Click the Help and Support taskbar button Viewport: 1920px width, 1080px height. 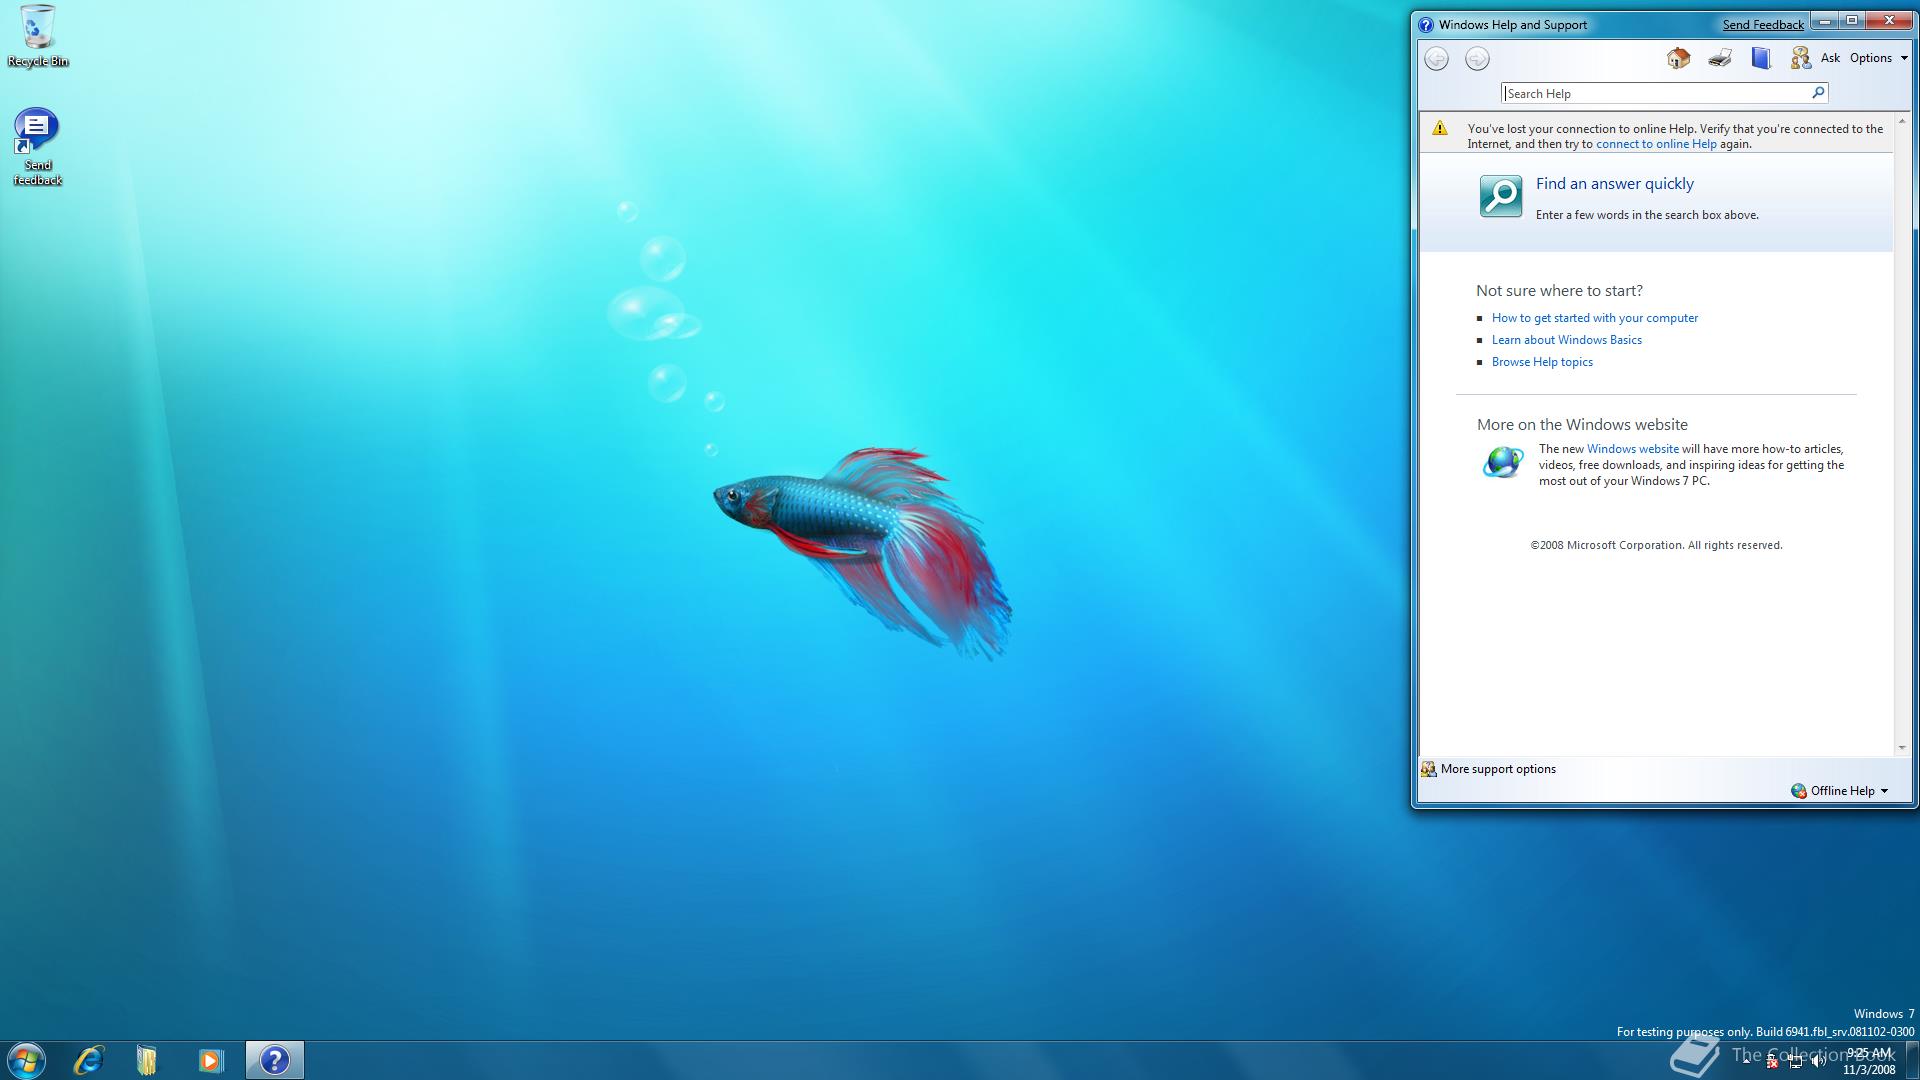click(275, 1060)
